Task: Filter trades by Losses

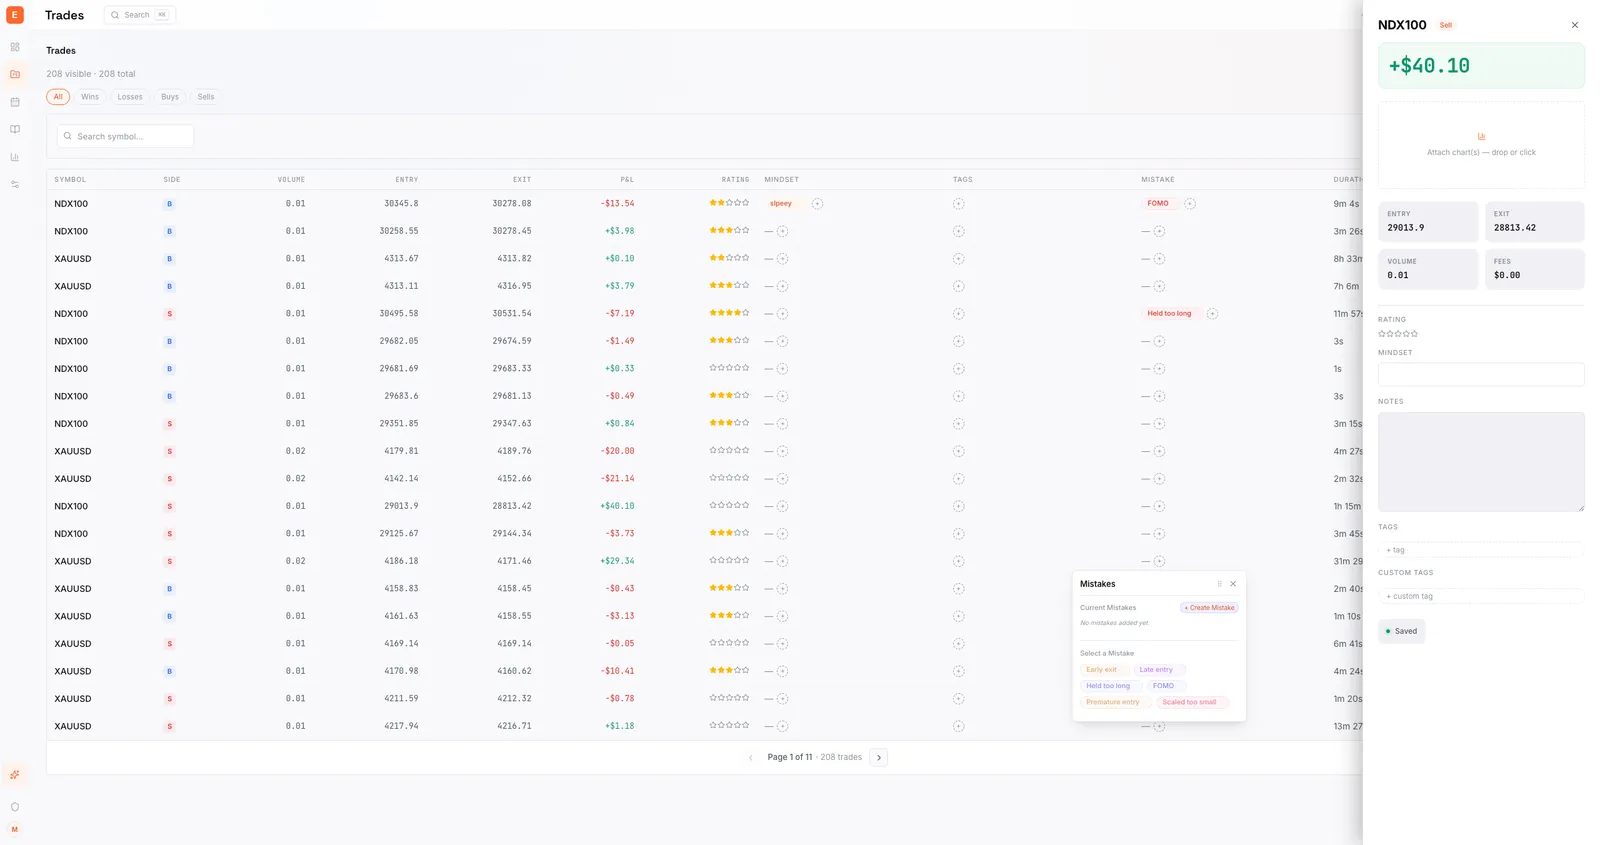Action: [x=130, y=97]
